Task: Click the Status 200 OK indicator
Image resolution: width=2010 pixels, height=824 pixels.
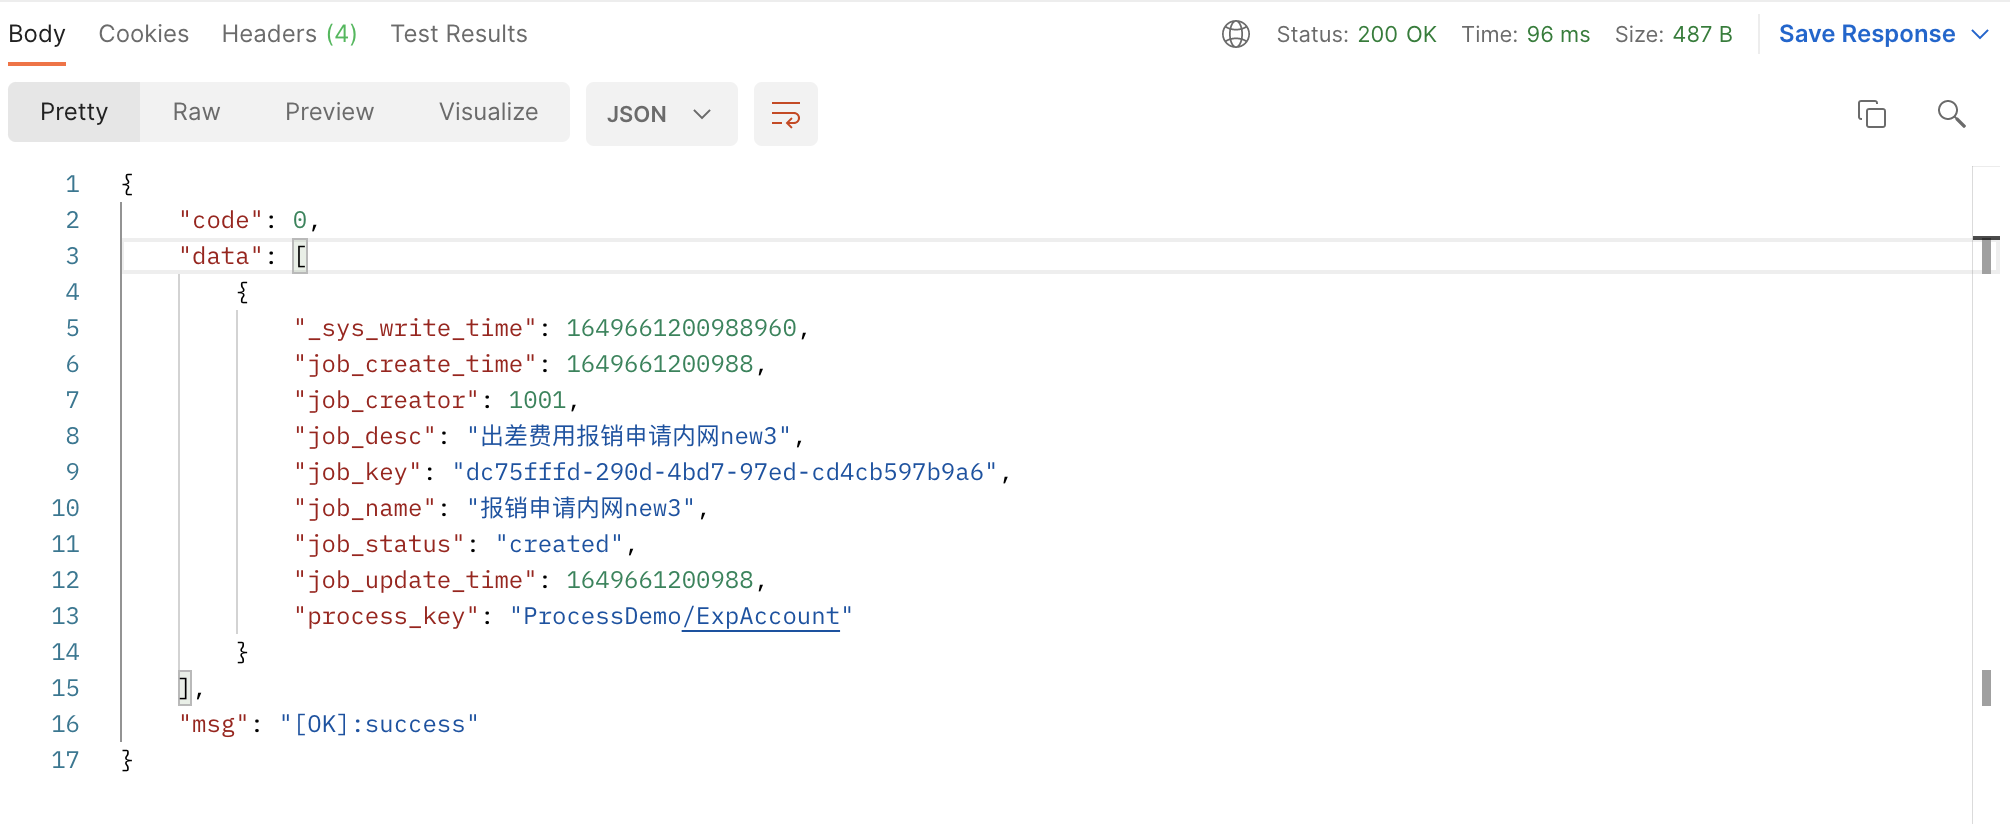Action: tap(1356, 35)
